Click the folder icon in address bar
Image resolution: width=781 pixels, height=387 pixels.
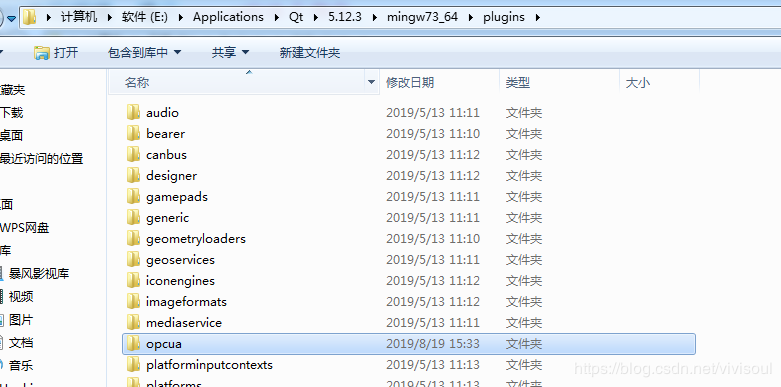(x=30, y=17)
